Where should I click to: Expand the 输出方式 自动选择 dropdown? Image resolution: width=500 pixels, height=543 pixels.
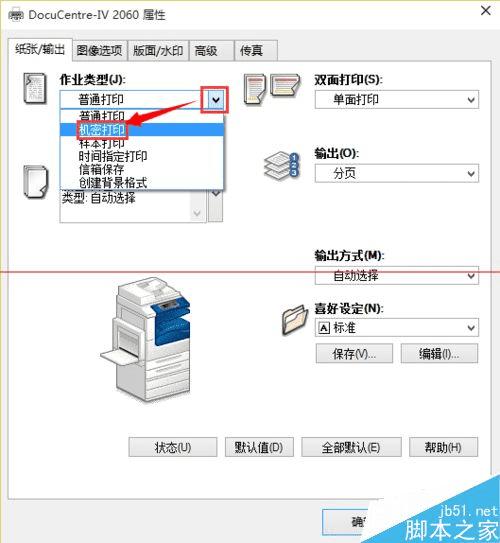click(x=397, y=276)
